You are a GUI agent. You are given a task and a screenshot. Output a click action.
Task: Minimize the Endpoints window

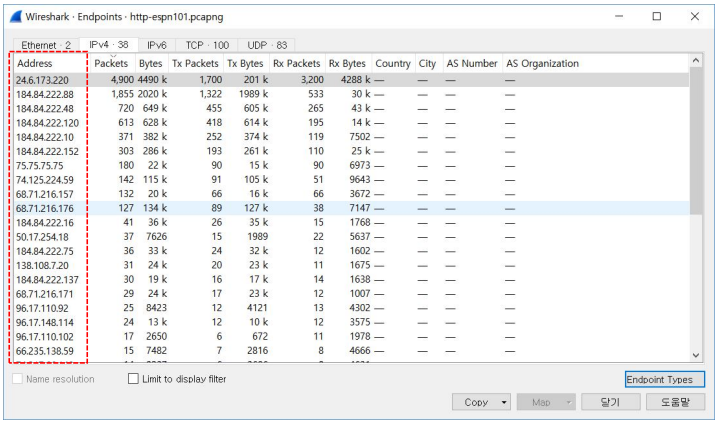tap(619, 17)
